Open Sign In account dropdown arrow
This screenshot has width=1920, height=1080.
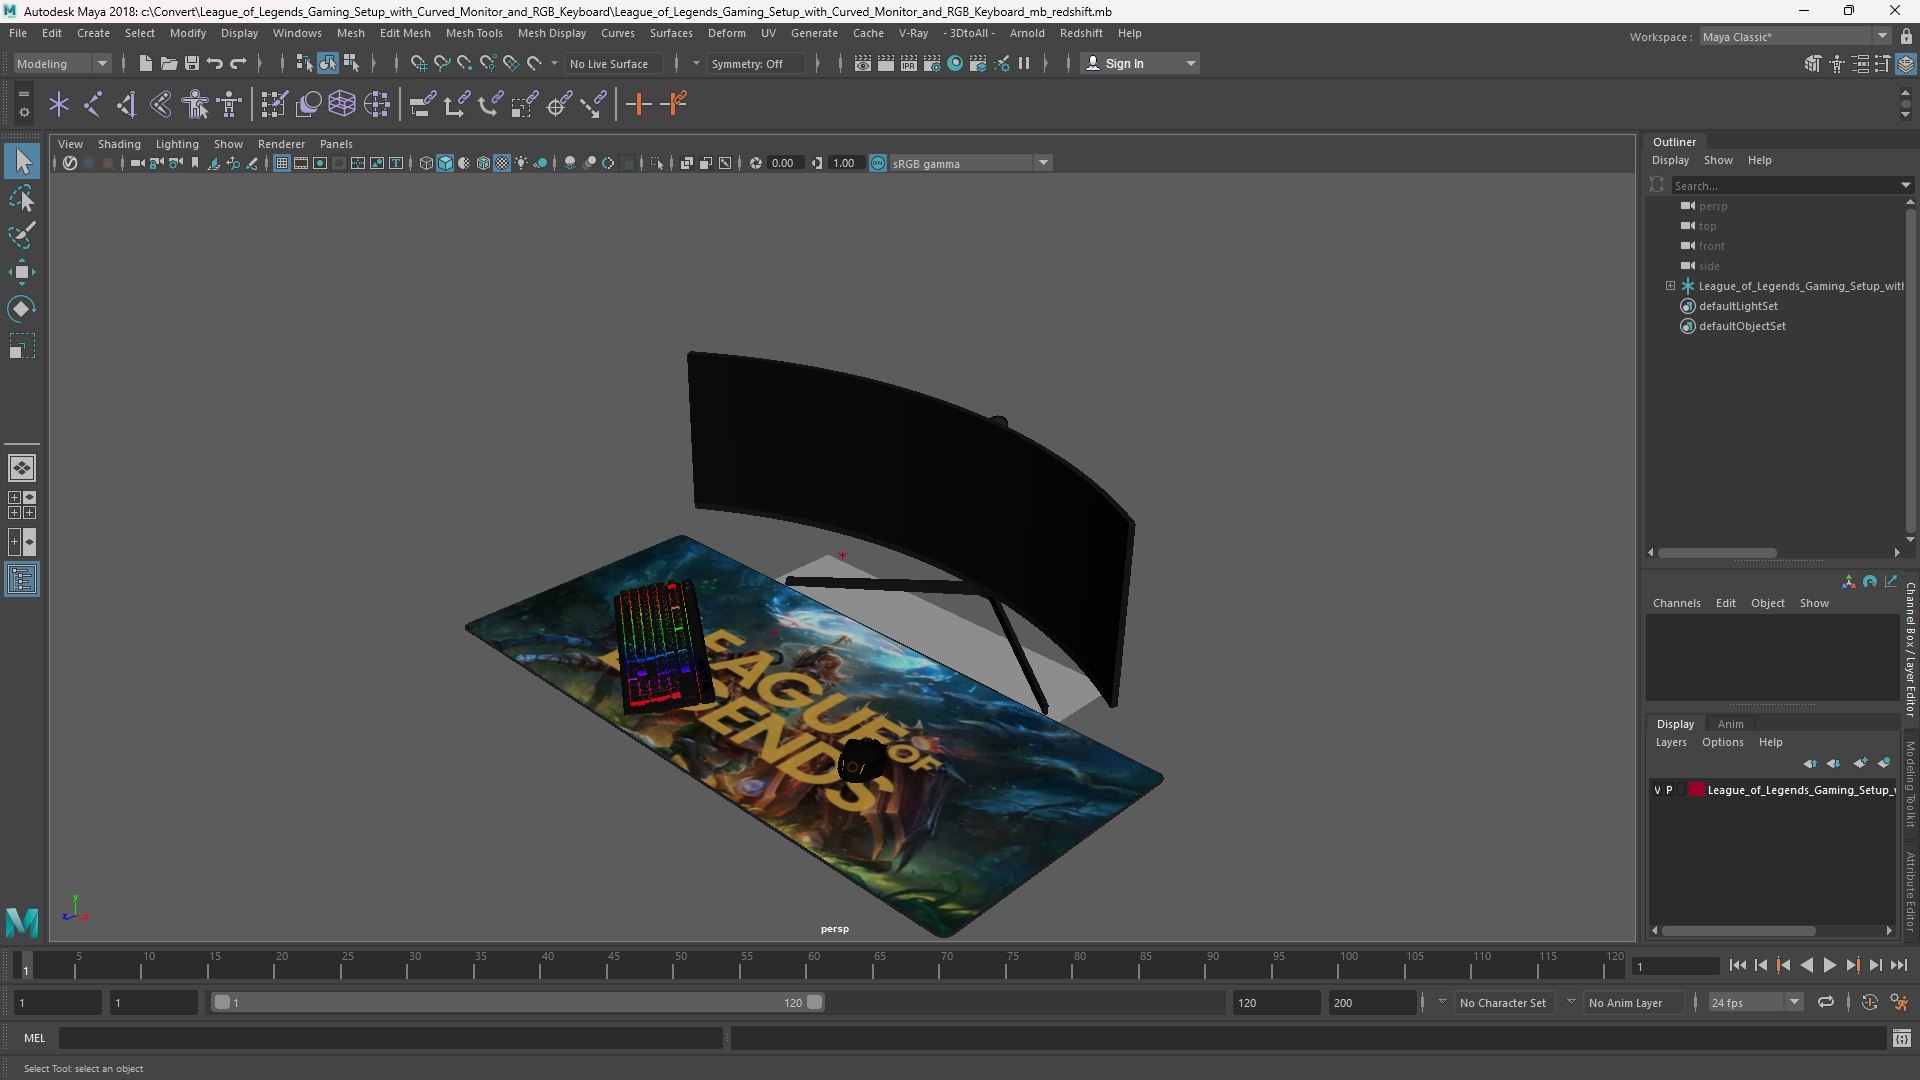pos(1190,63)
